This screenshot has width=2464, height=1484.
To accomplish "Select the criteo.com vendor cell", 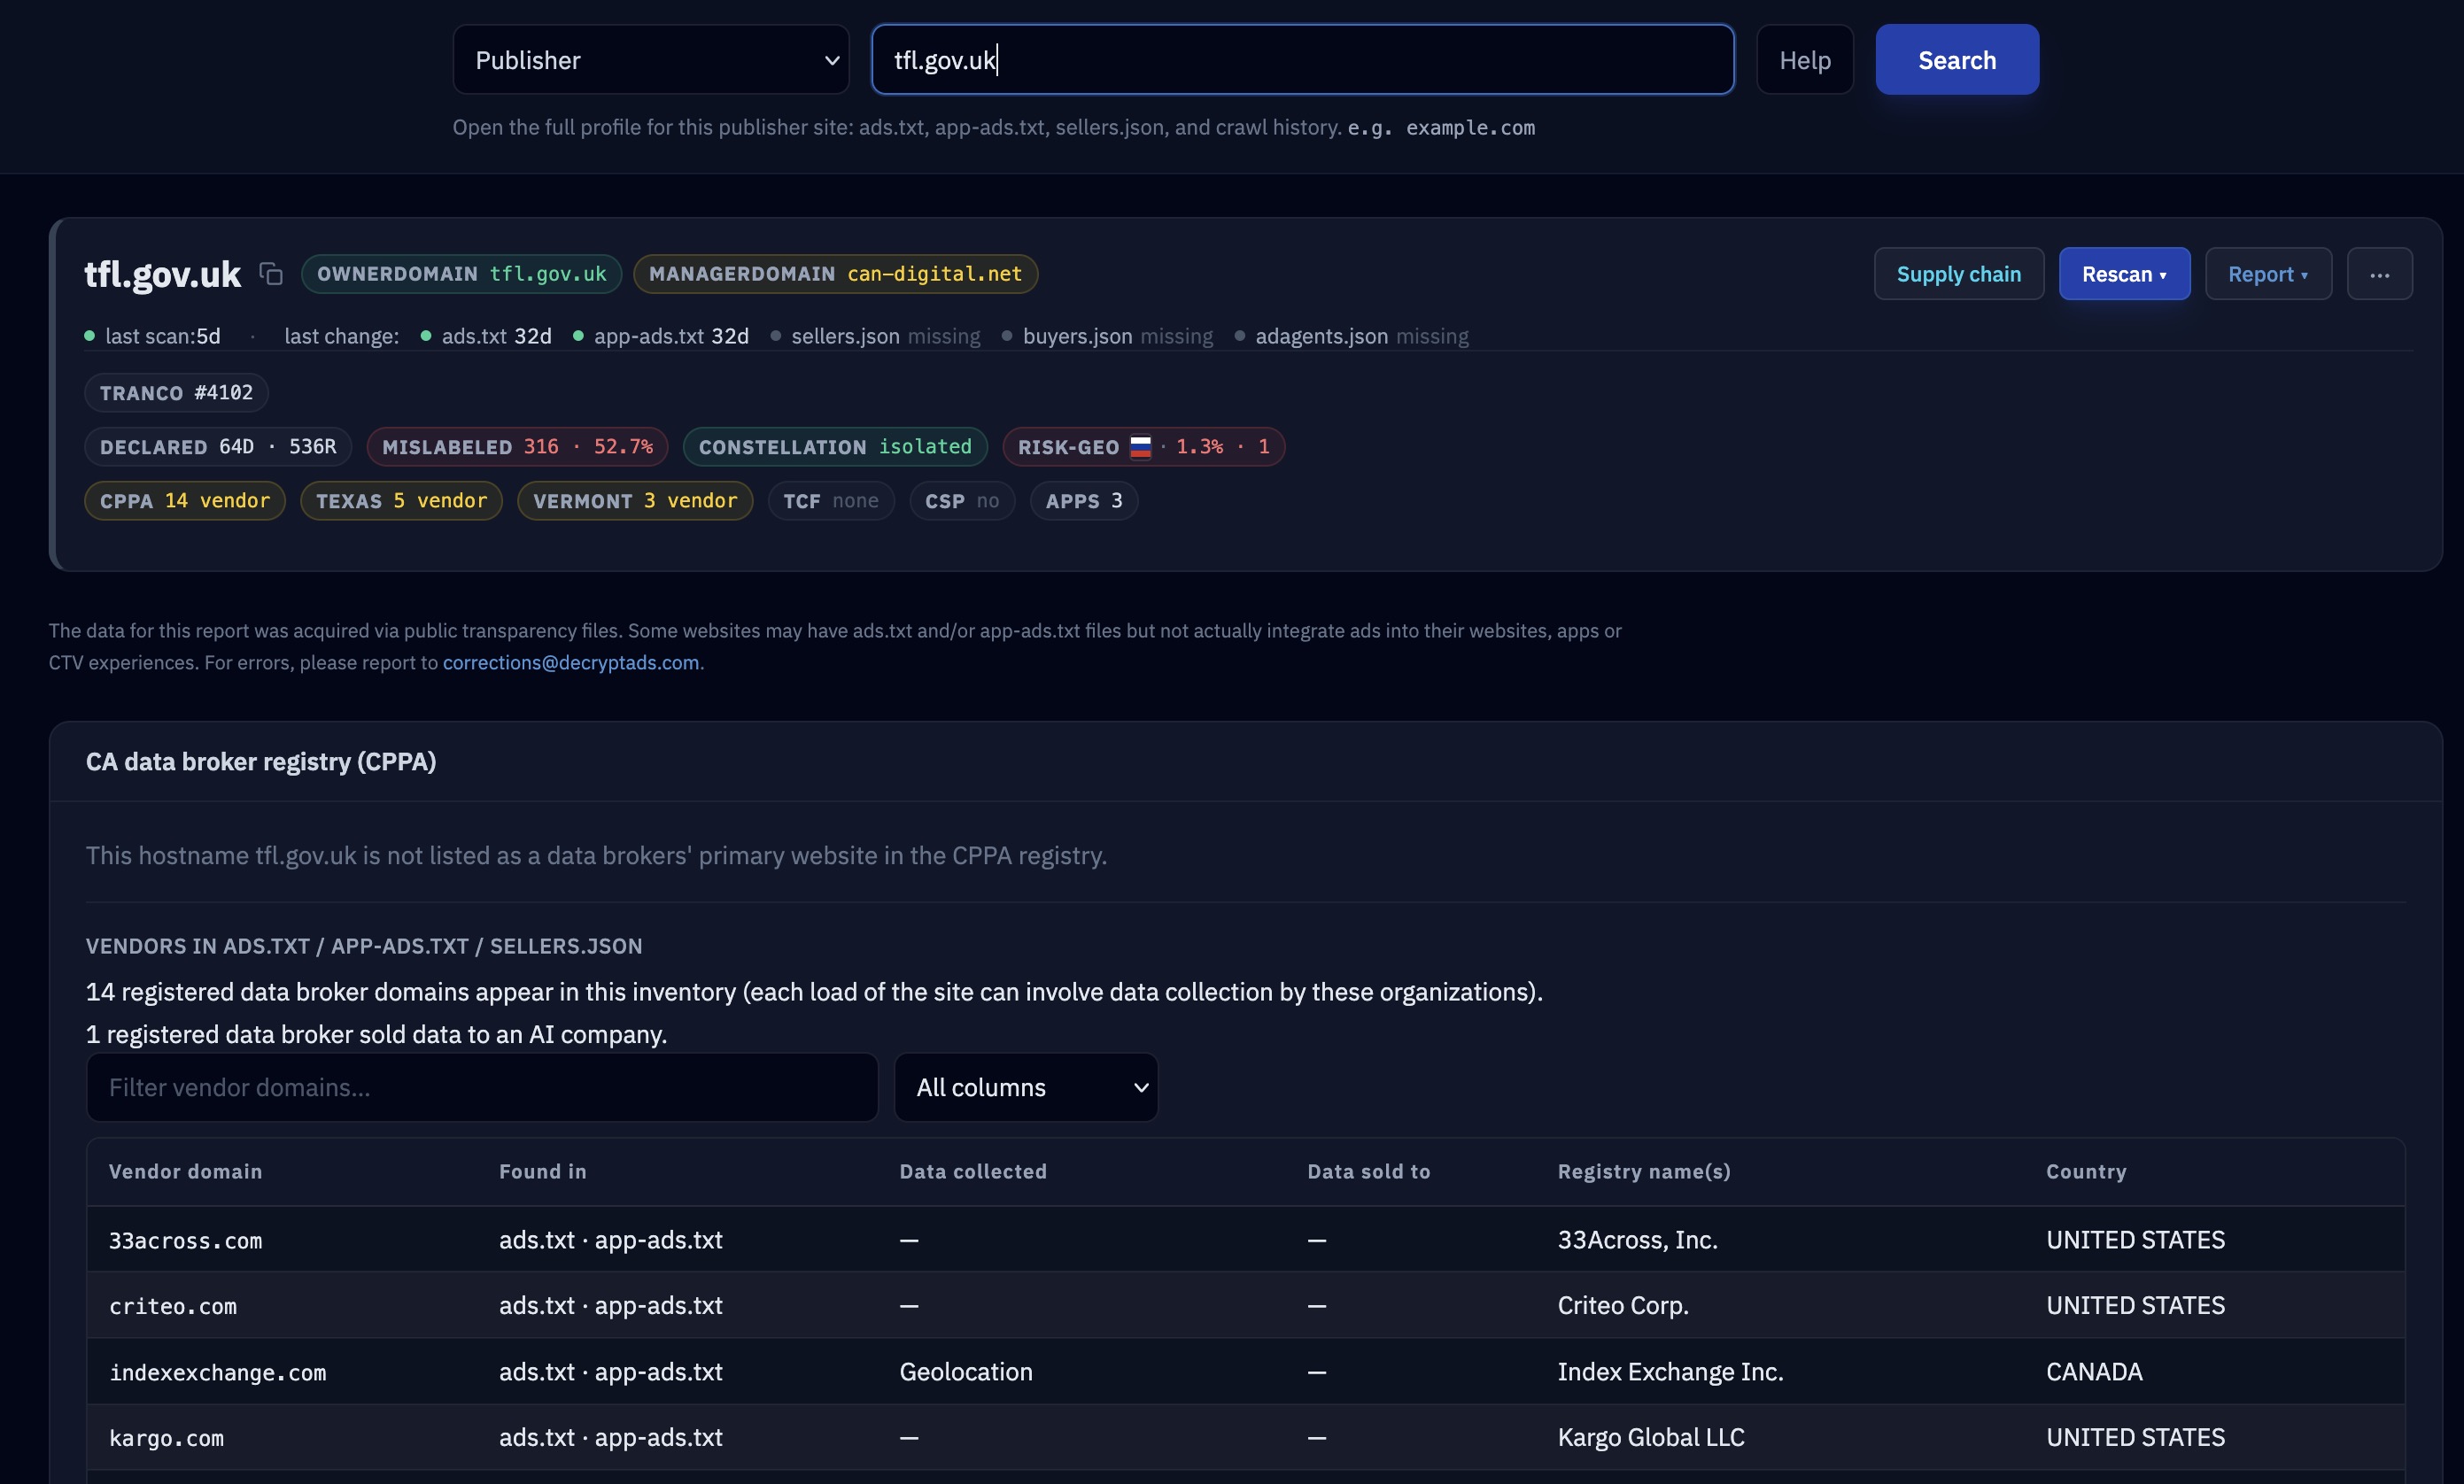I will coord(173,1306).
